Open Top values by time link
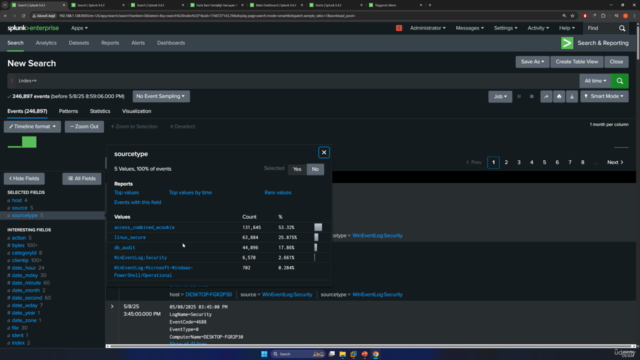The image size is (640, 360). 190,192
